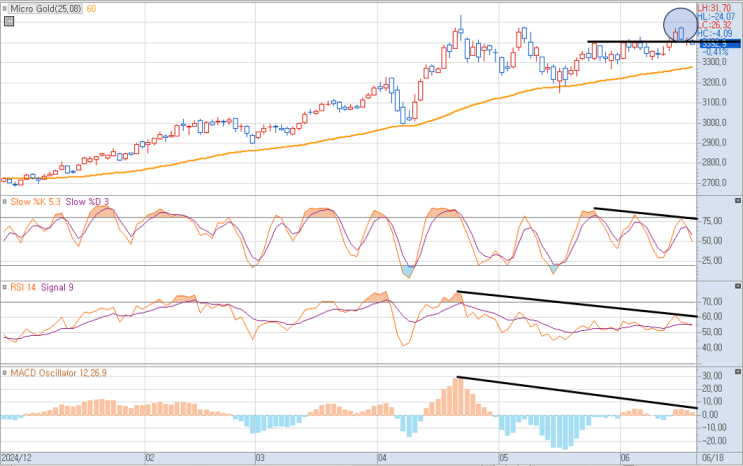
Task: Click the 03 month label on date axis
Action: pos(260,458)
